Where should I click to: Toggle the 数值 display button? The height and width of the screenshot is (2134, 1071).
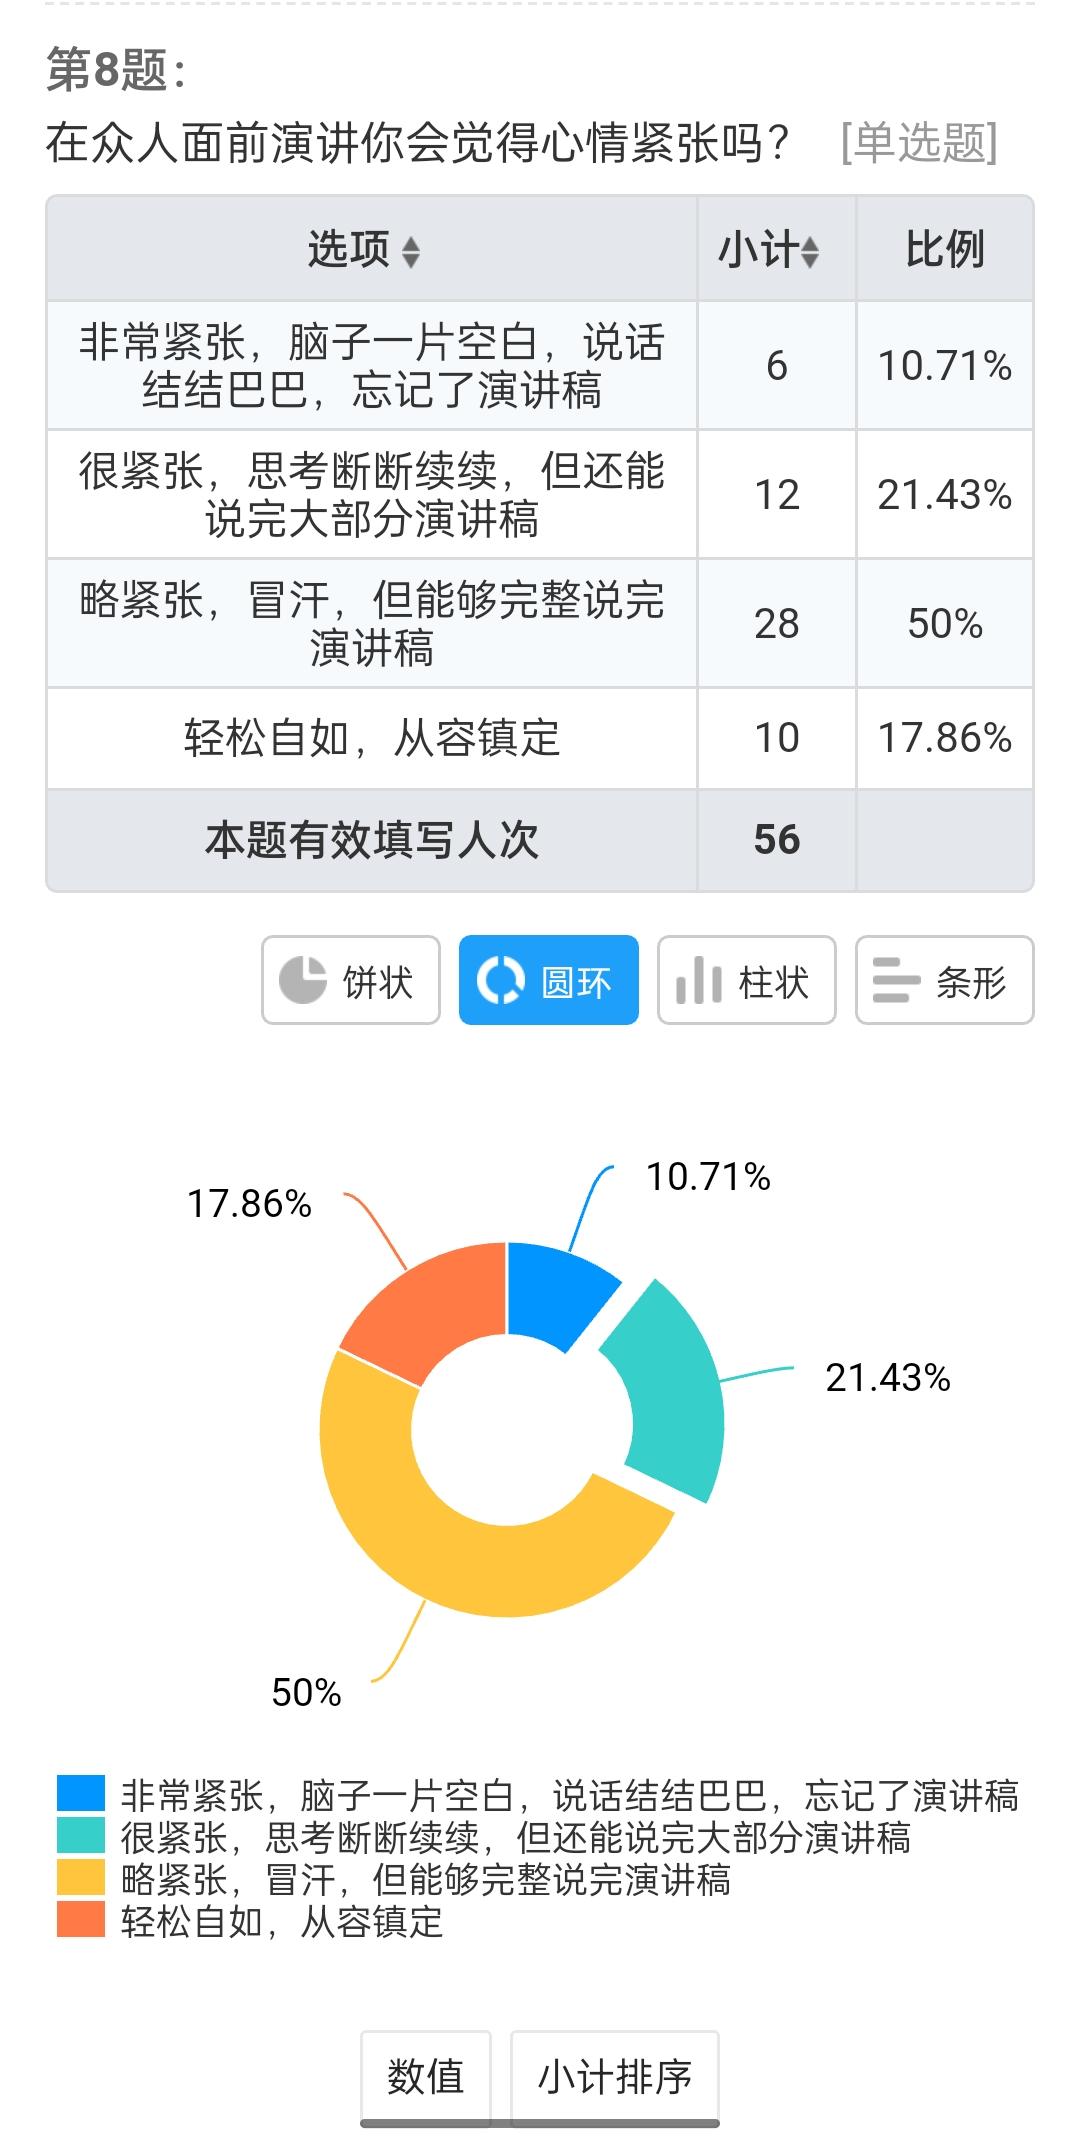point(426,2076)
